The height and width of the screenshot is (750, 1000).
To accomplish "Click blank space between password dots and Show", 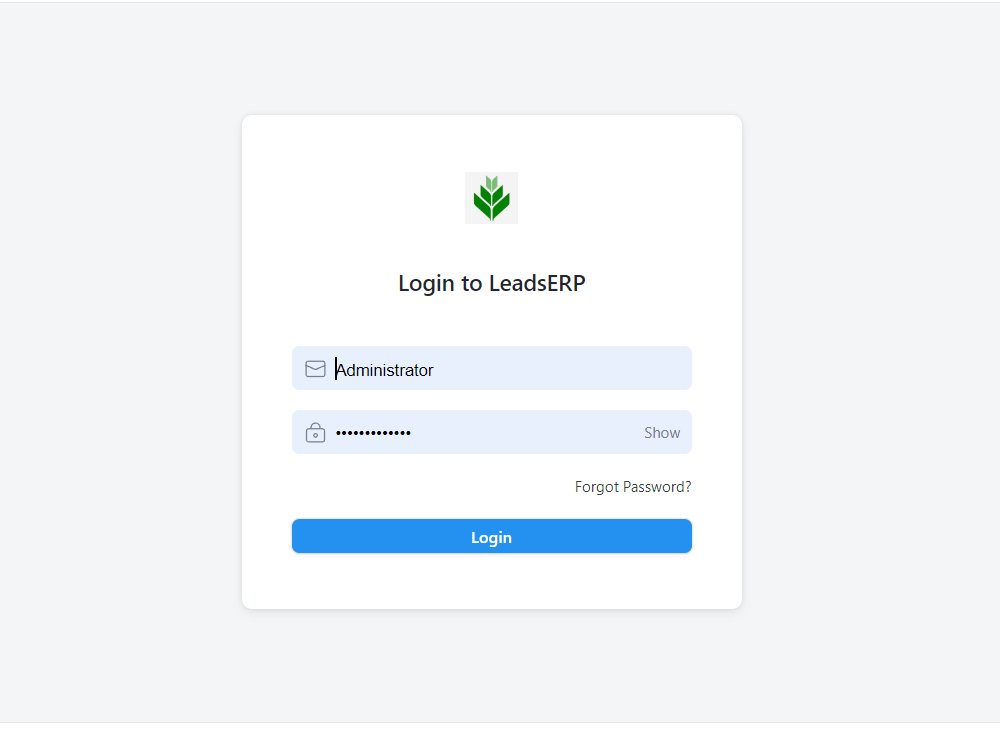I will 526,432.
